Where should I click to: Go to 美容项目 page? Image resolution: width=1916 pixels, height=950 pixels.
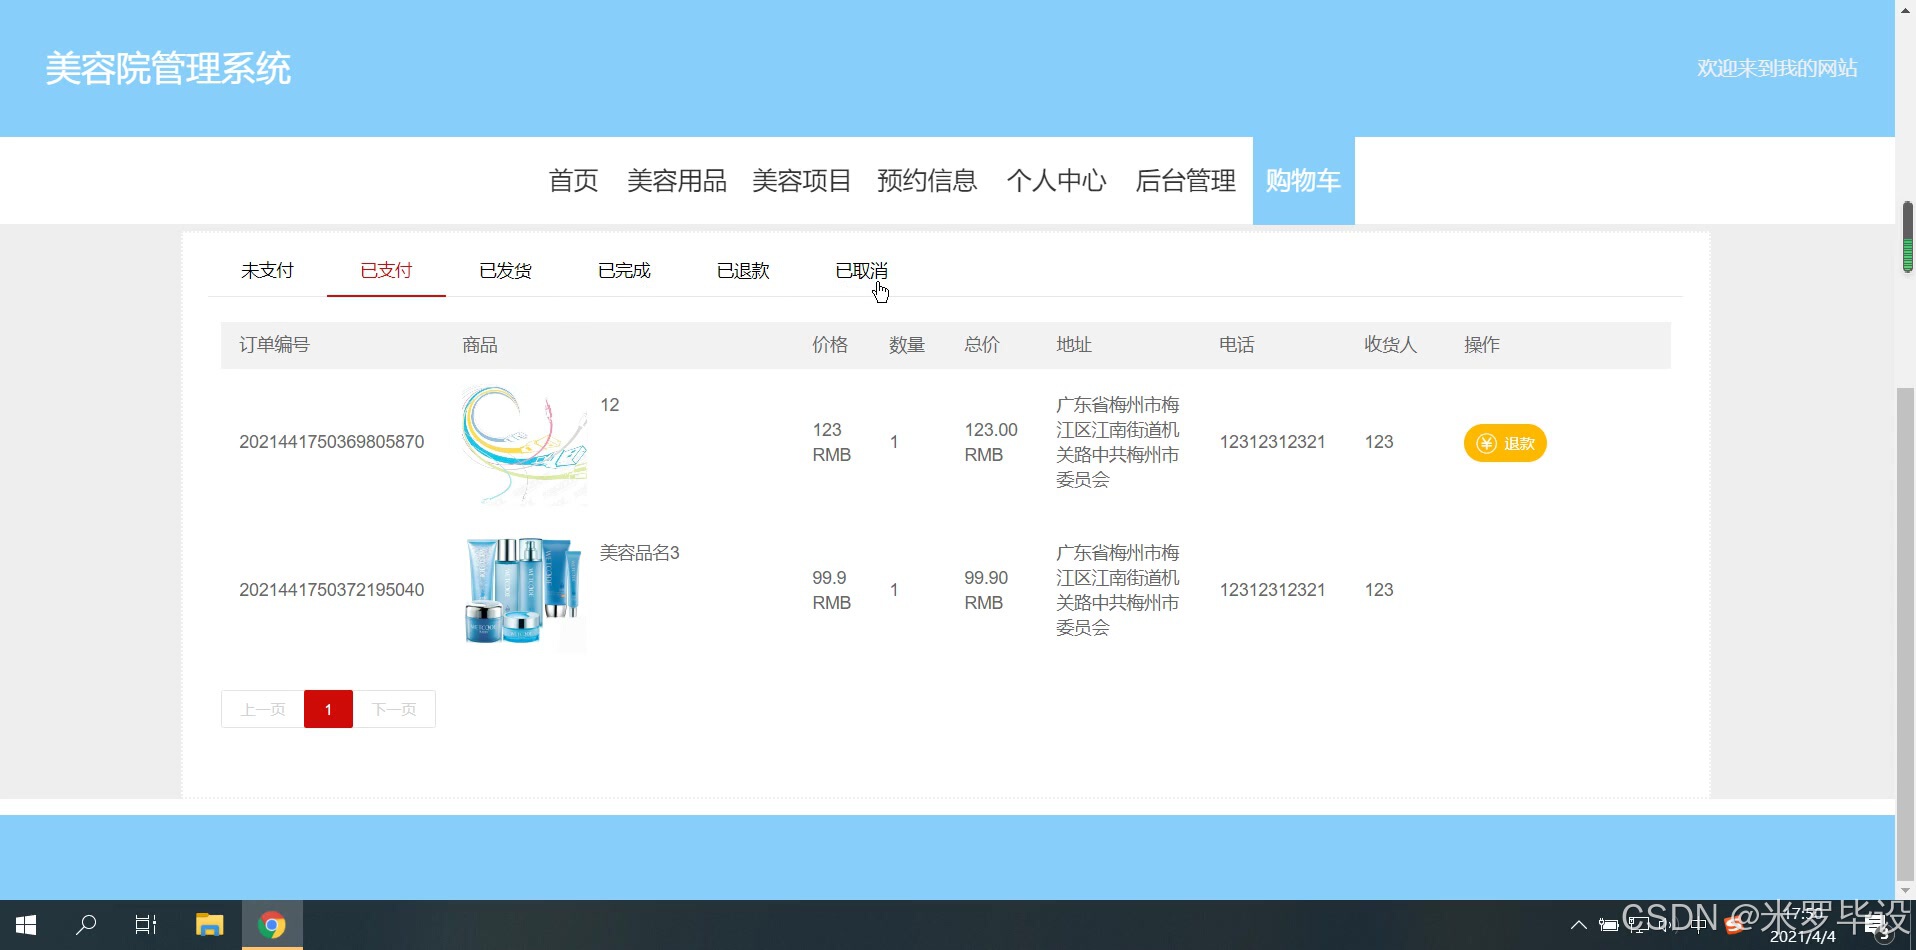(x=802, y=181)
